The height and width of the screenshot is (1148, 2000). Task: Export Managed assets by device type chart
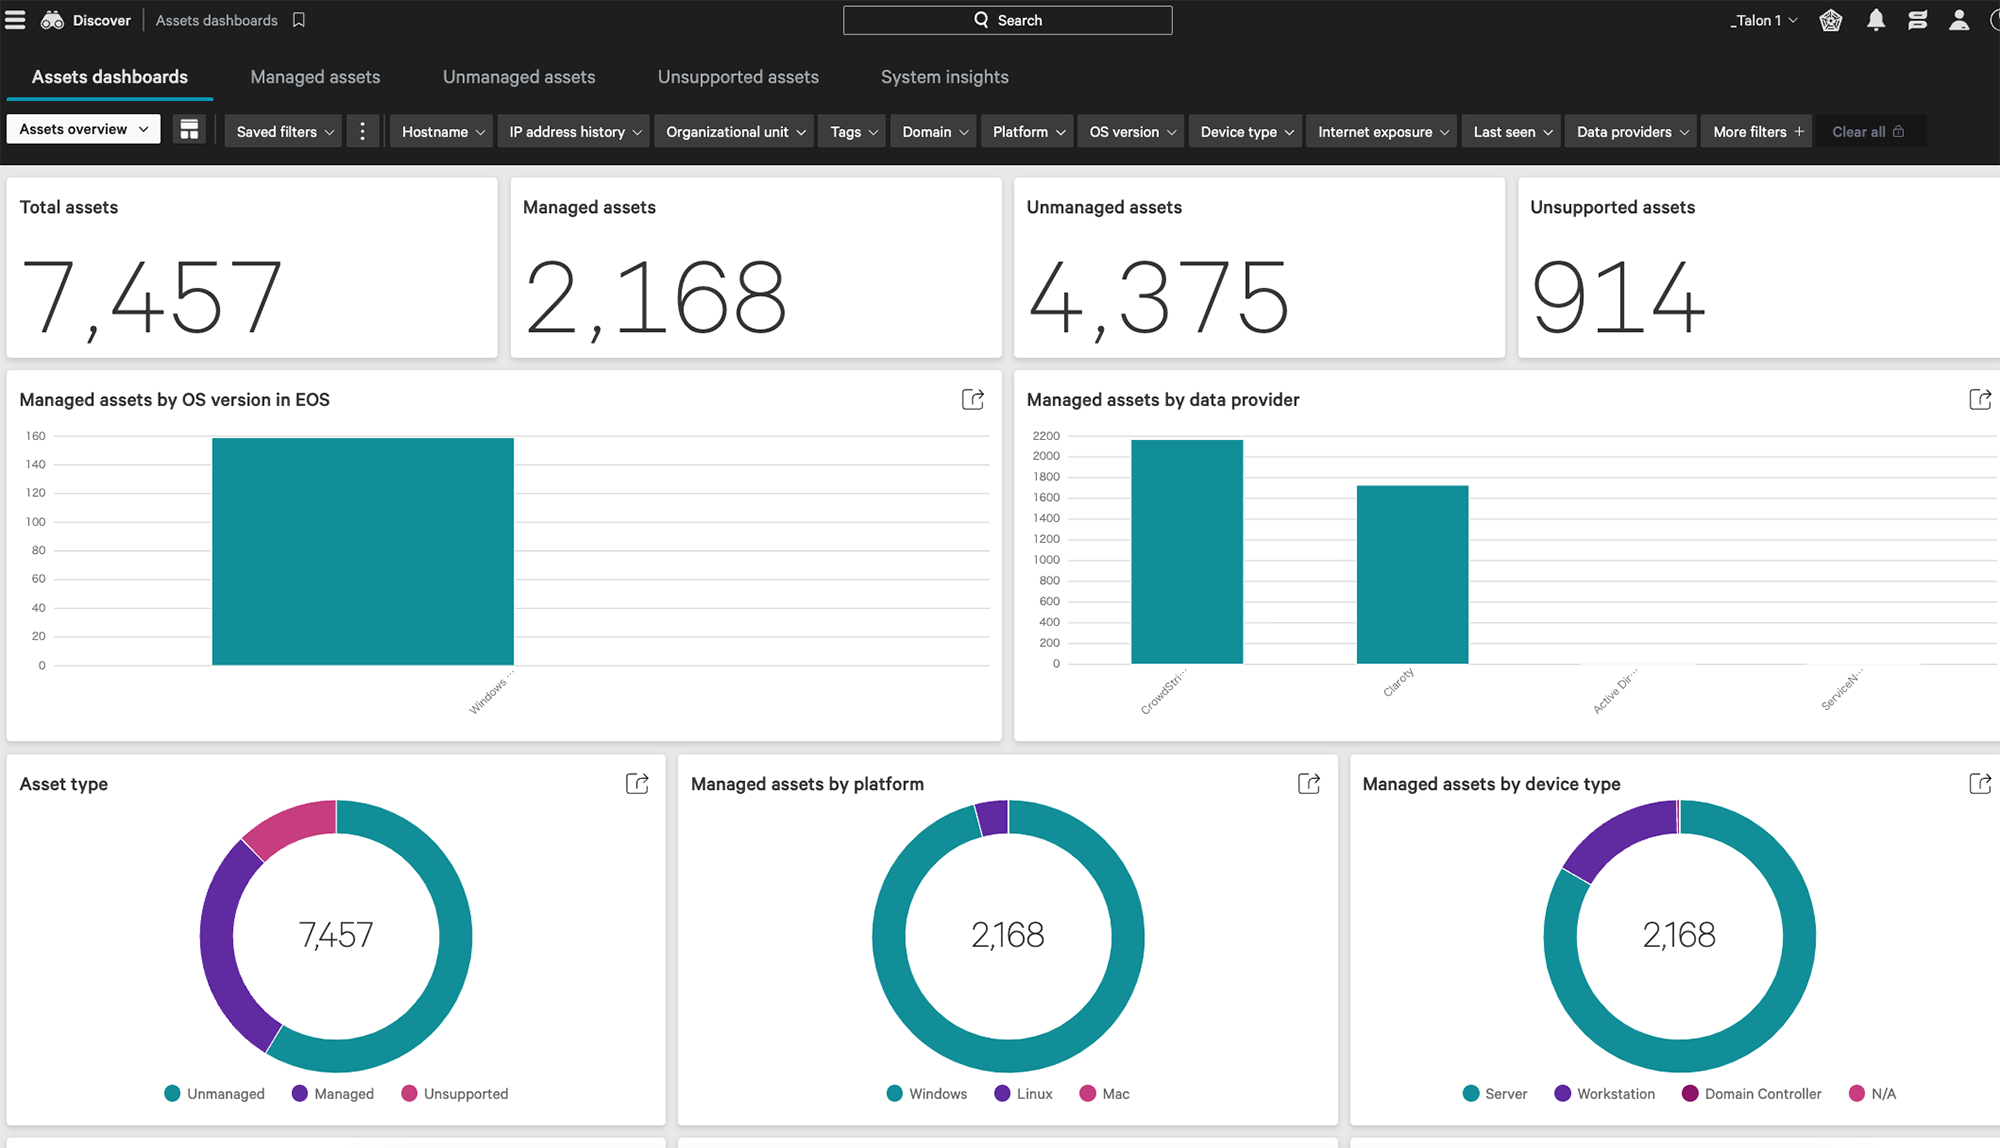click(x=1979, y=783)
